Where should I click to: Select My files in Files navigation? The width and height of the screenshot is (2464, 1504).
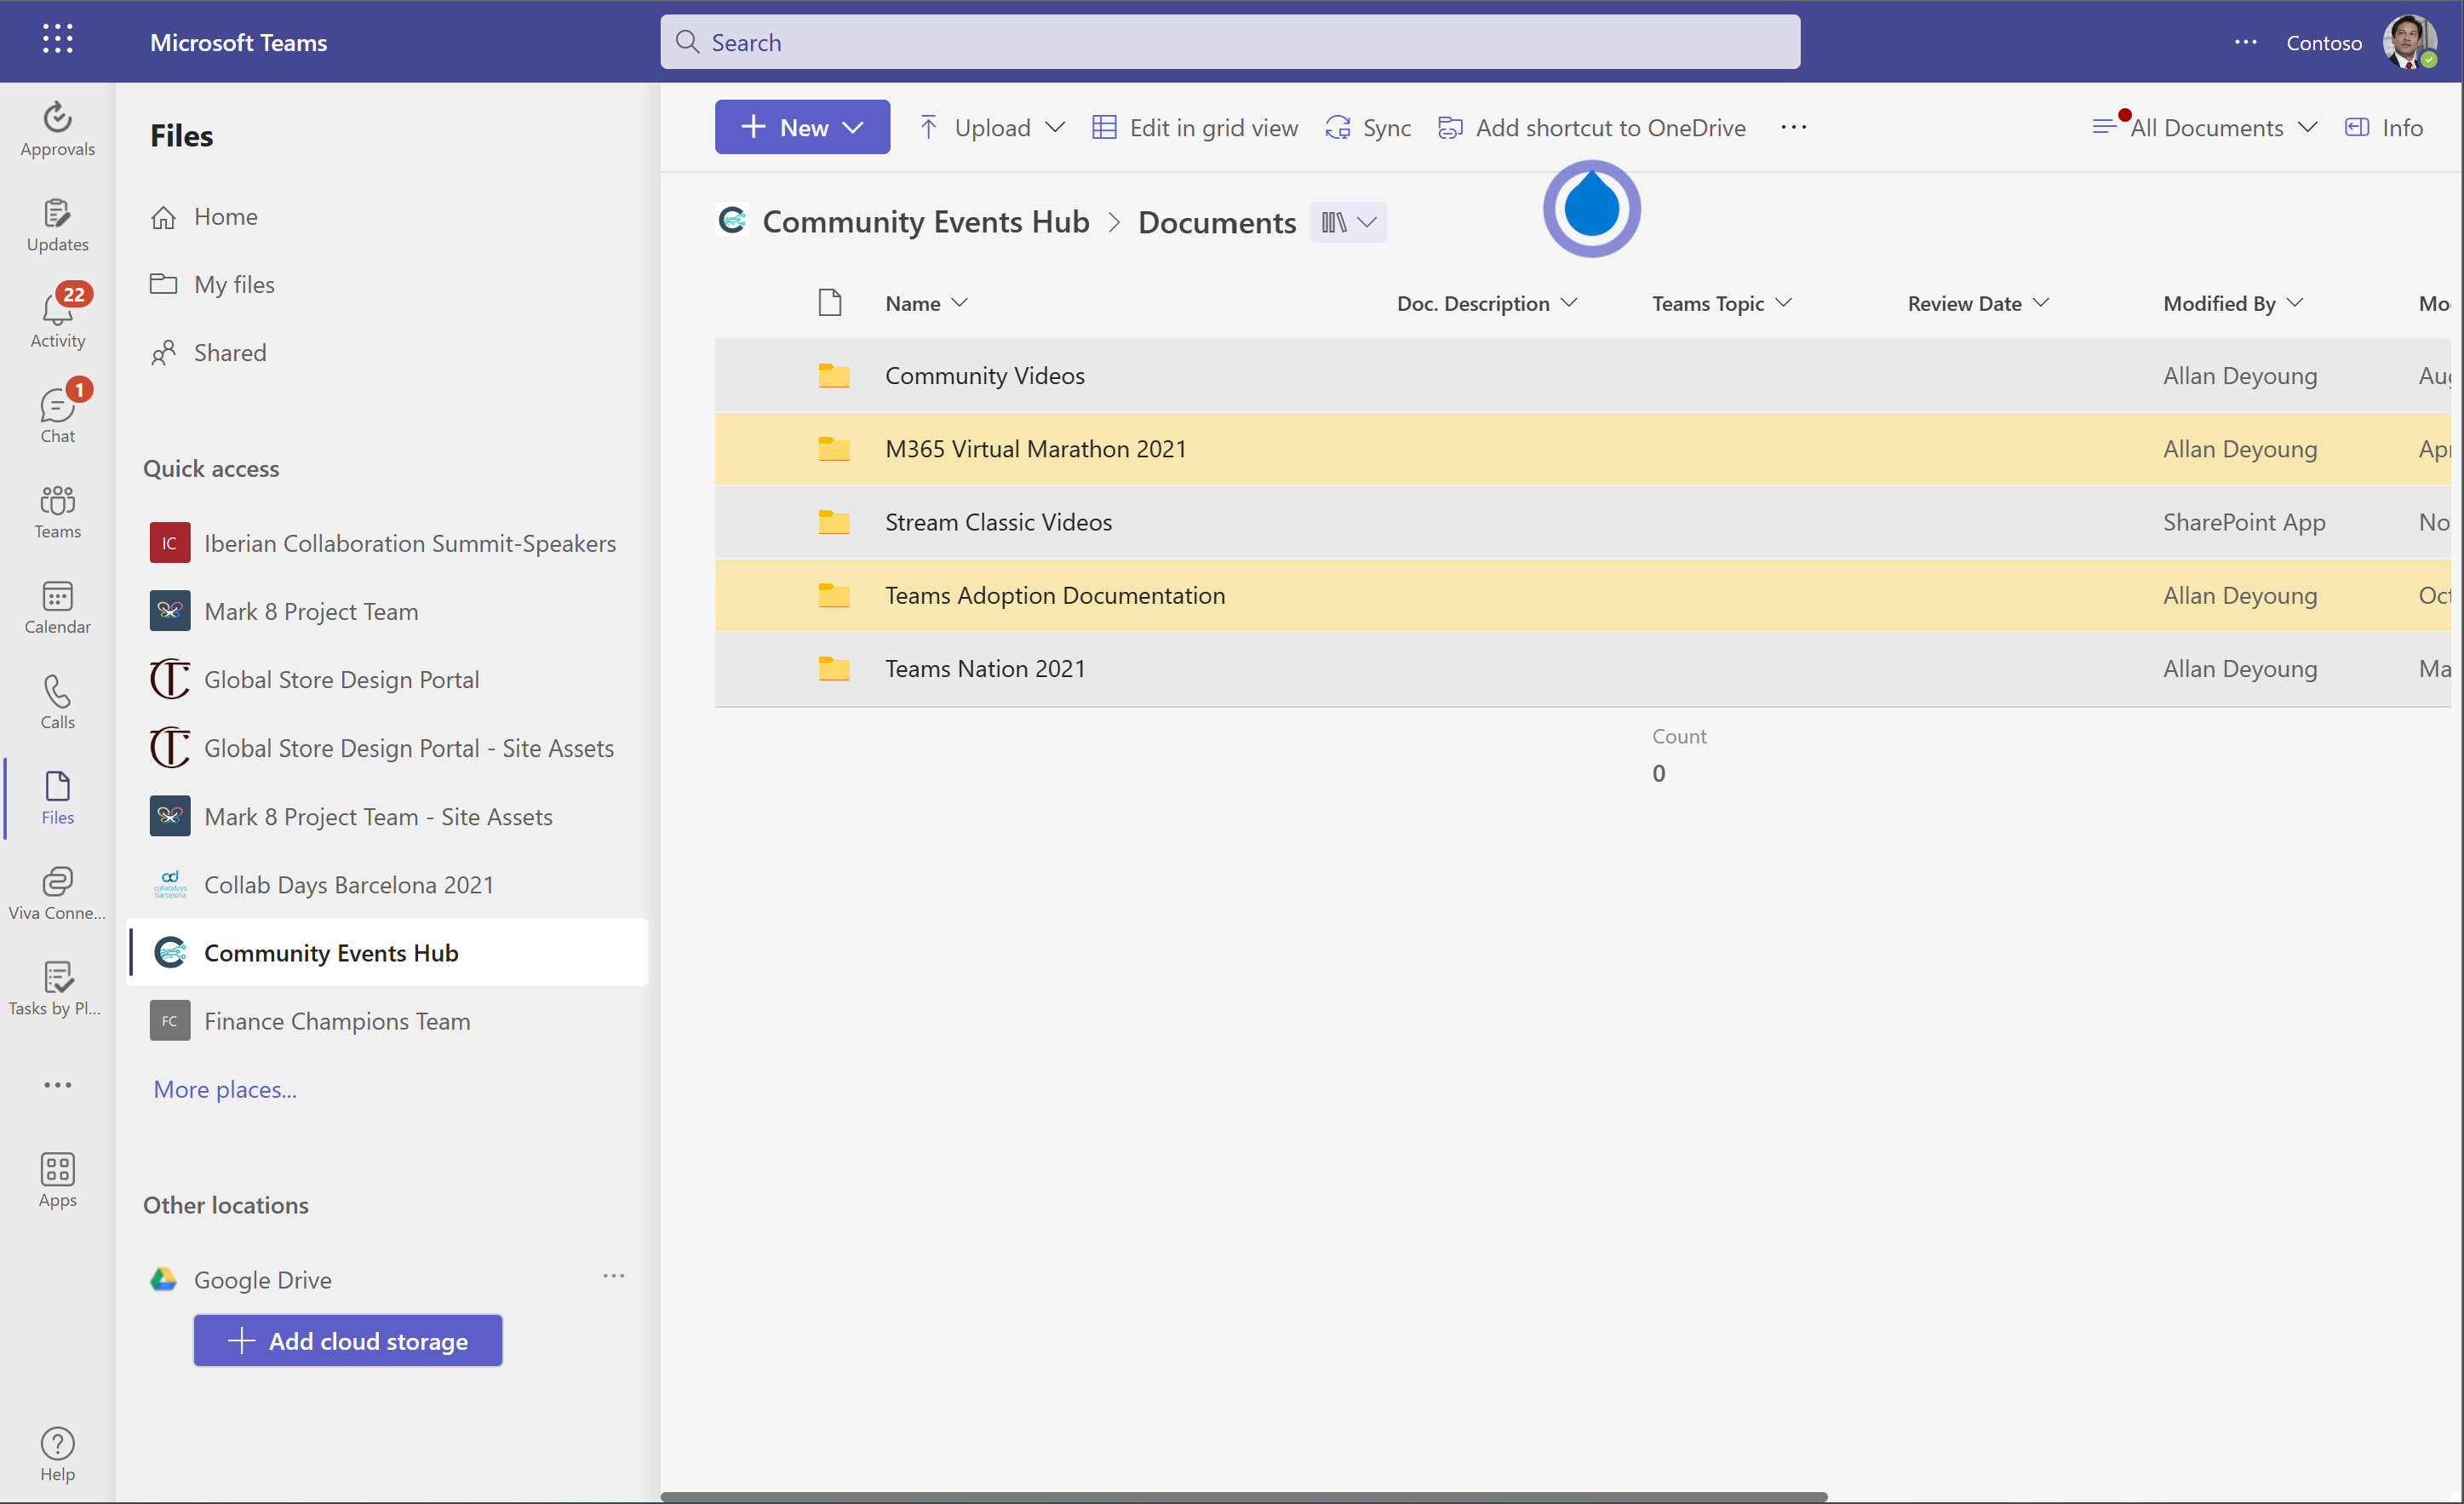click(x=233, y=284)
